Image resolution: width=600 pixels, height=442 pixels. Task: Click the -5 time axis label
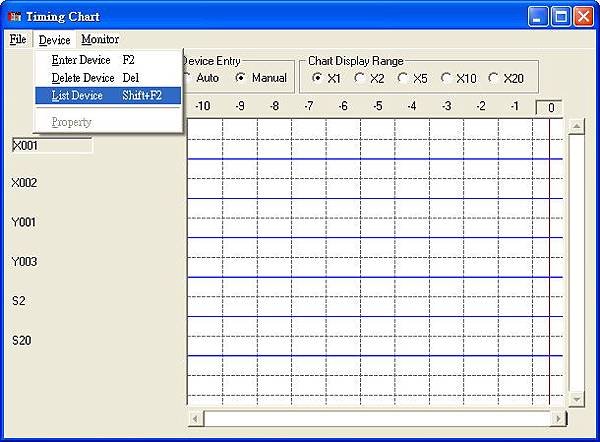[378, 106]
